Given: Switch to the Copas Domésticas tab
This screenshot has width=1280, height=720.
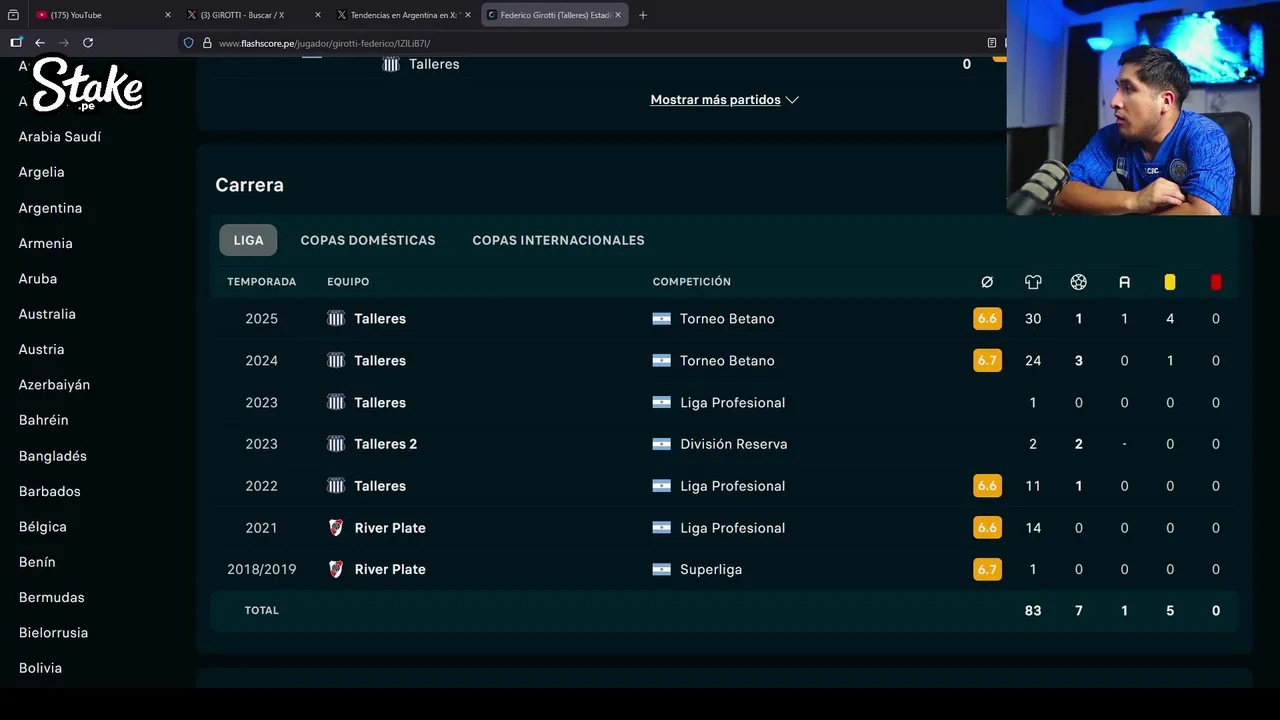Looking at the screenshot, I should click(x=368, y=240).
